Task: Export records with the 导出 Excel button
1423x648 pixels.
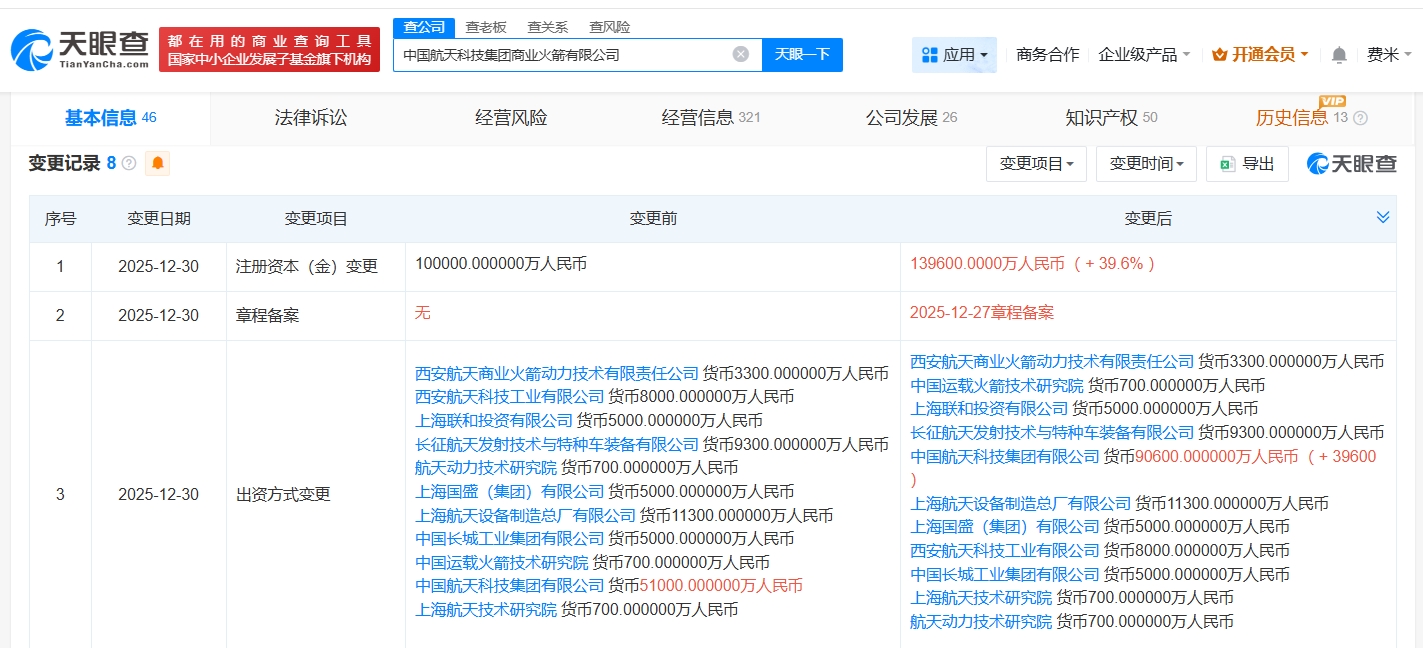Action: click(1246, 164)
